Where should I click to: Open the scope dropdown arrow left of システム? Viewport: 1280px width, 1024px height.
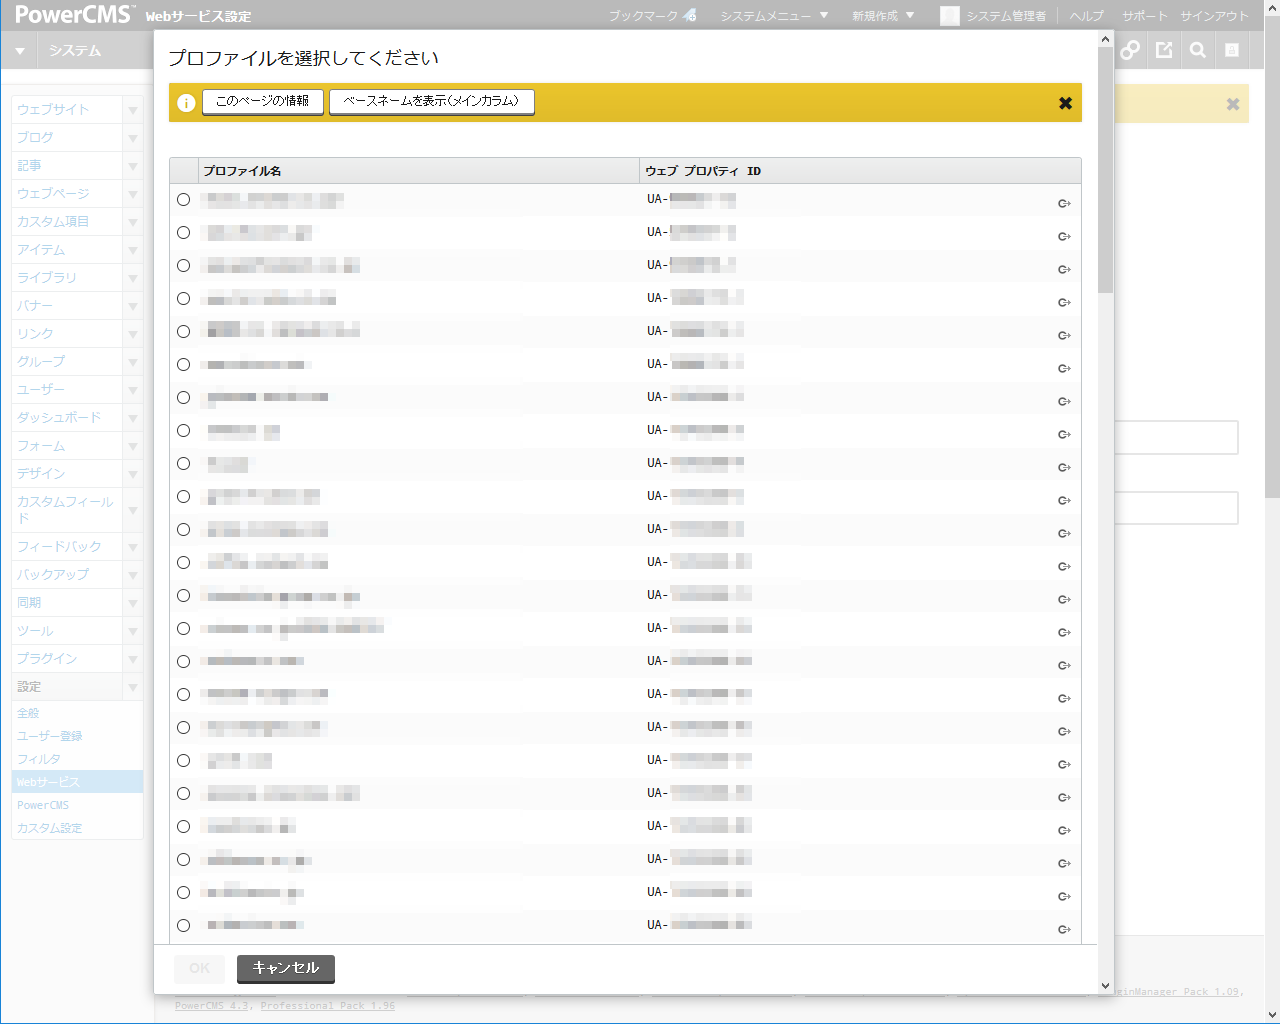pos(19,51)
